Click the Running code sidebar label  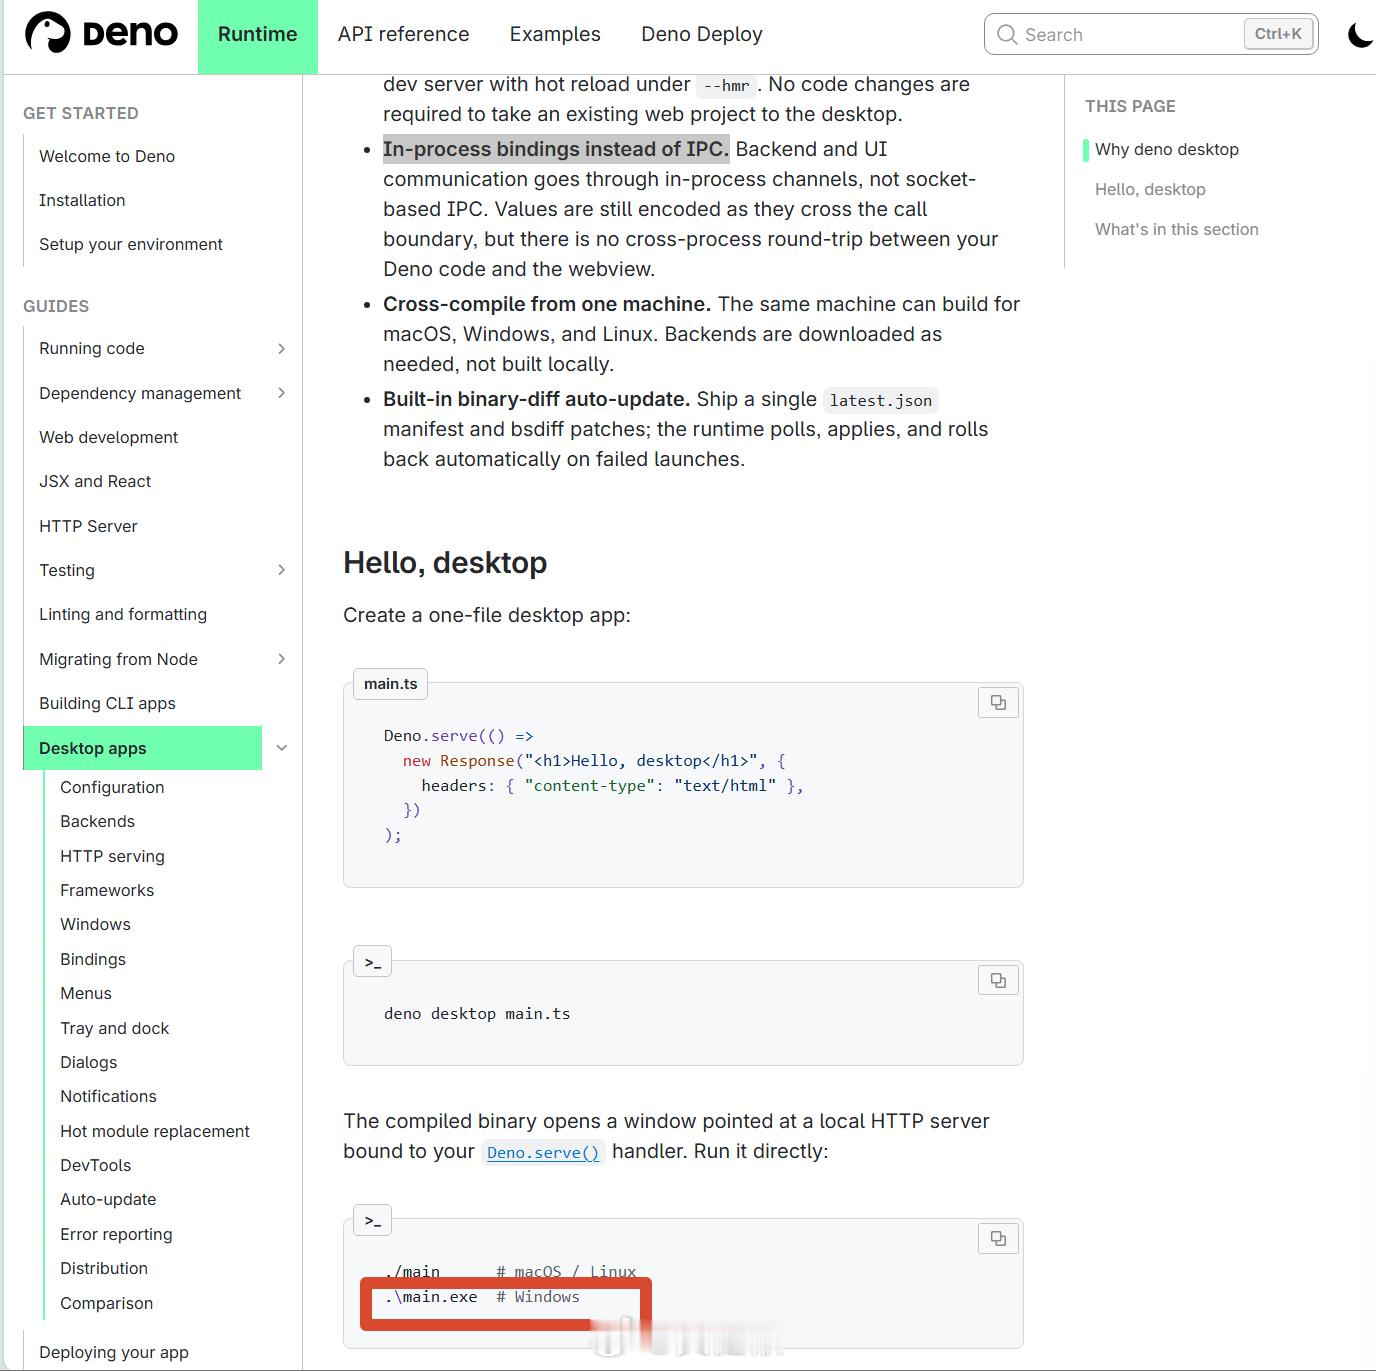(x=92, y=348)
